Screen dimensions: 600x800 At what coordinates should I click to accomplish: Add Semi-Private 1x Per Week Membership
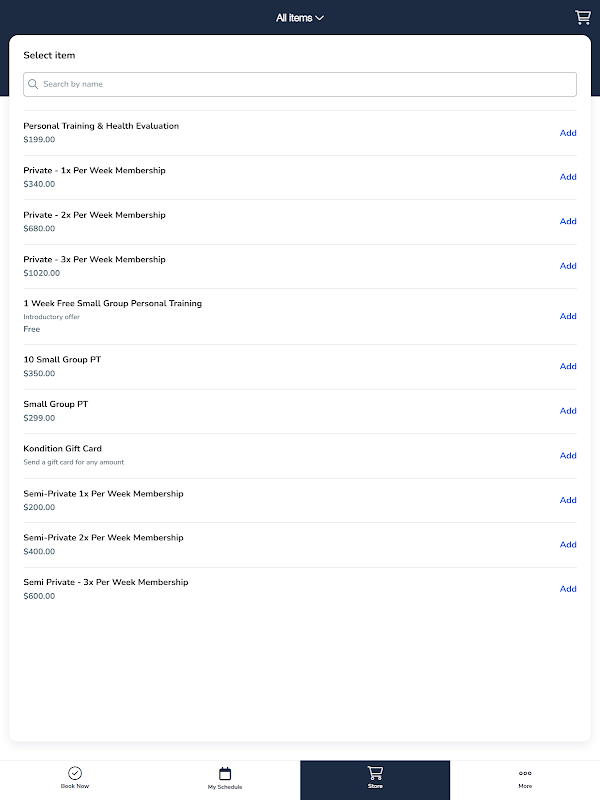[568, 500]
